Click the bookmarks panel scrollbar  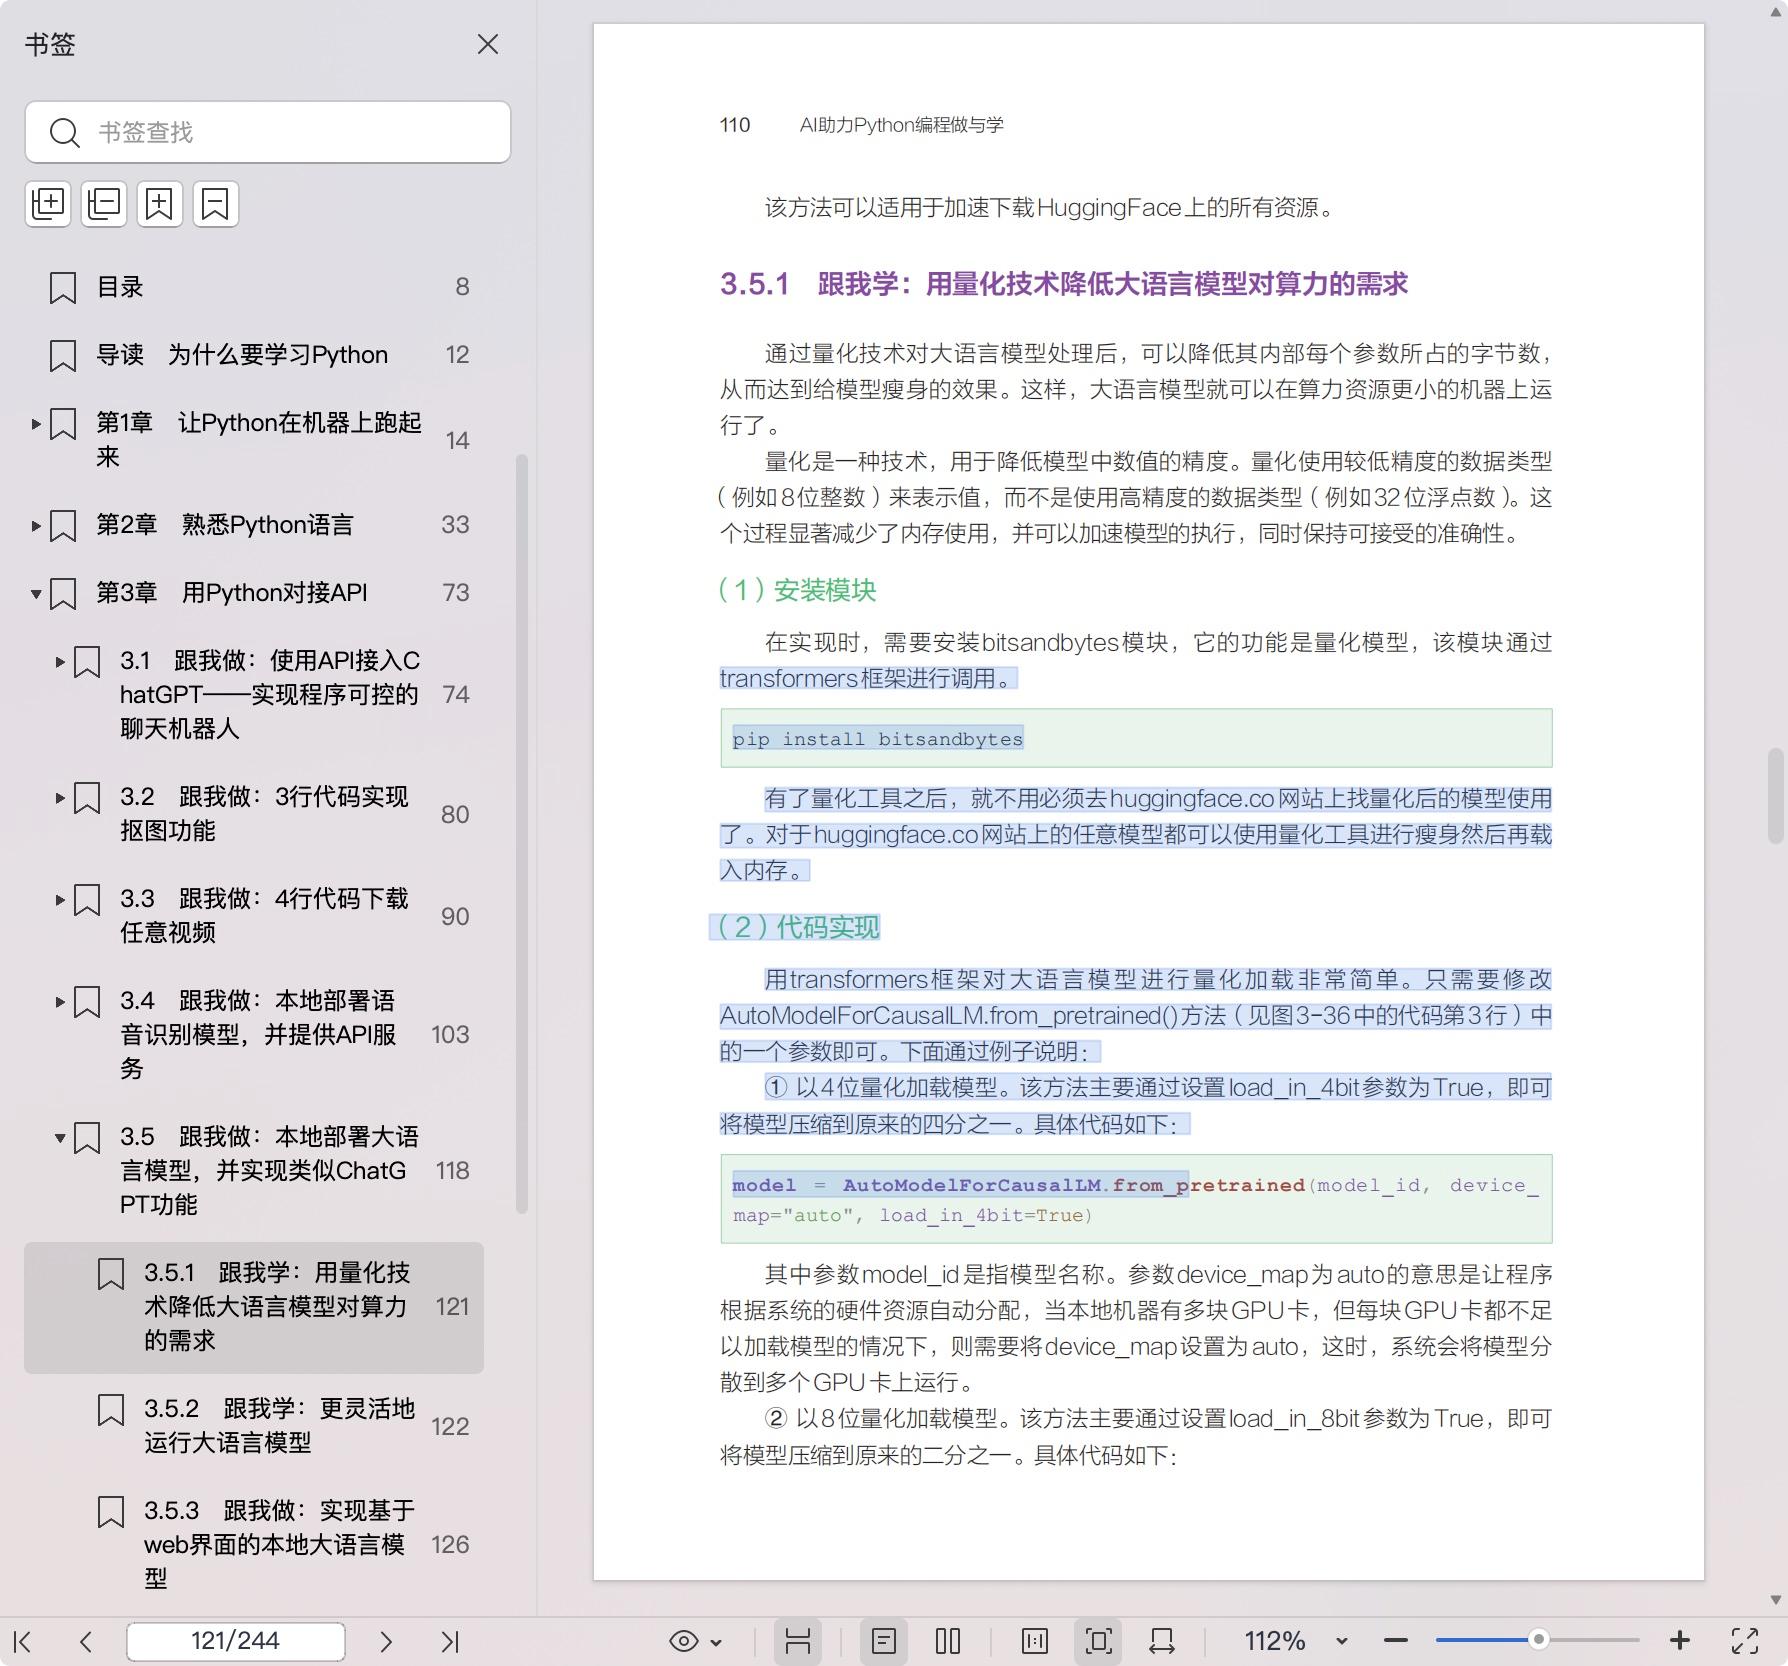(521, 834)
